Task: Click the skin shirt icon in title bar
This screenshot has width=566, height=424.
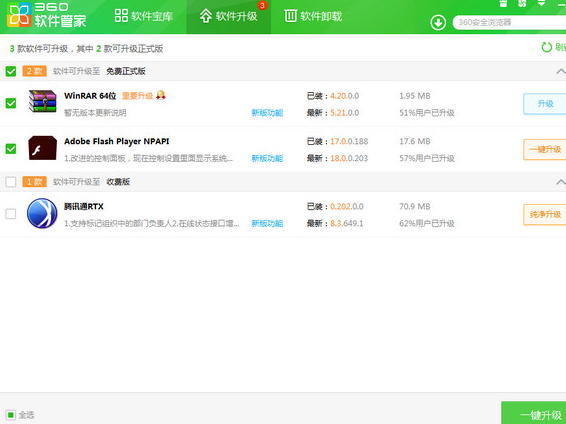Action: (x=503, y=4)
